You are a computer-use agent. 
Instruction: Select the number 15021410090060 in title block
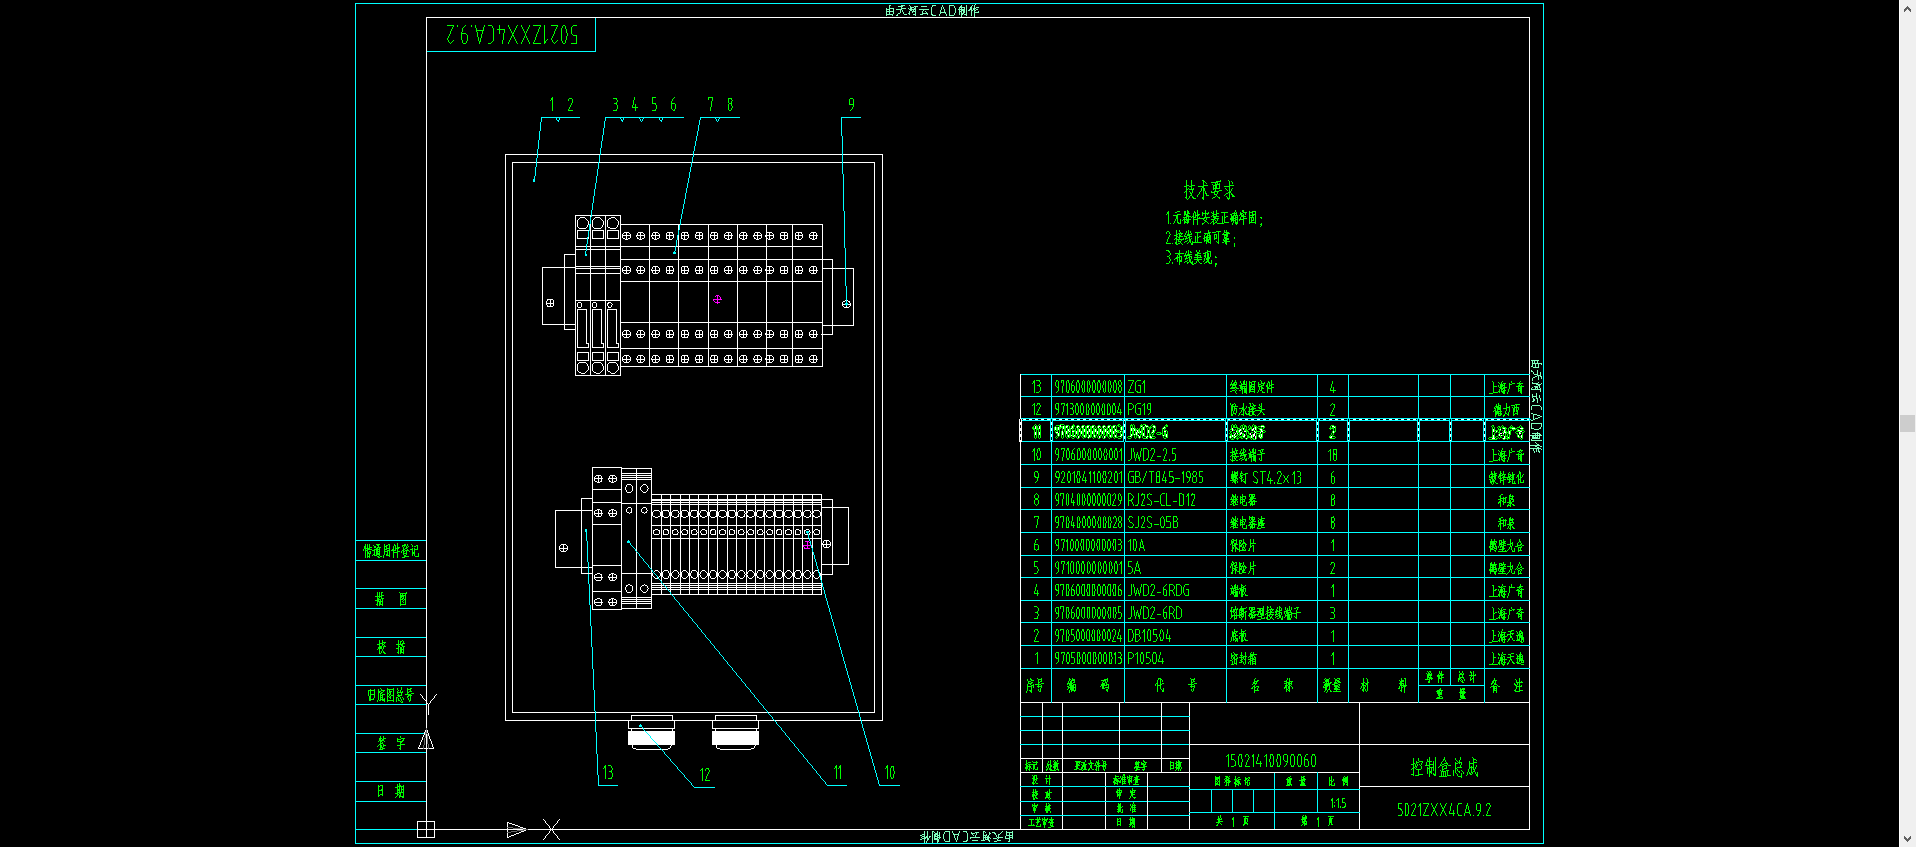(1271, 761)
